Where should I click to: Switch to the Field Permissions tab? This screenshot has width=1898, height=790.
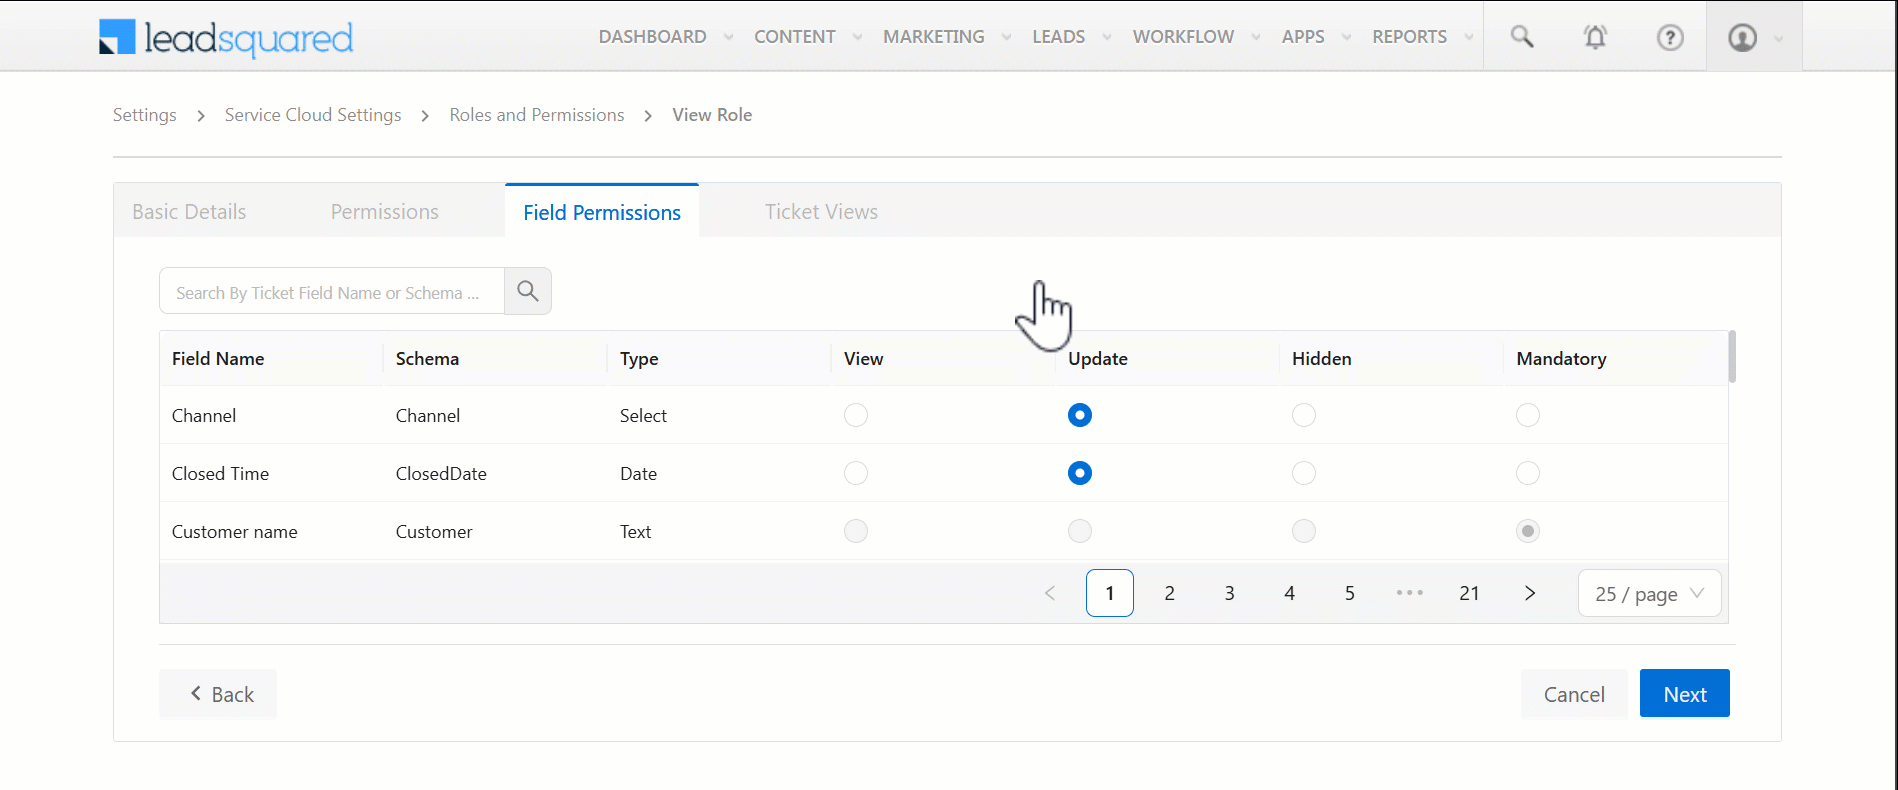pos(602,212)
